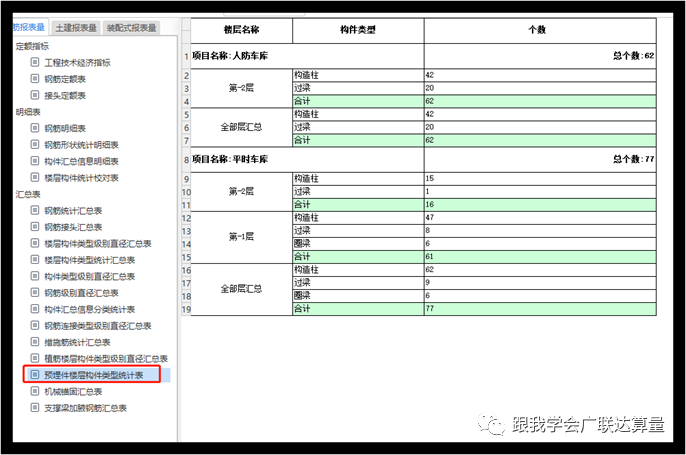
Task: Click the 总个数:77 cell
Action: pyautogui.click(x=540, y=159)
